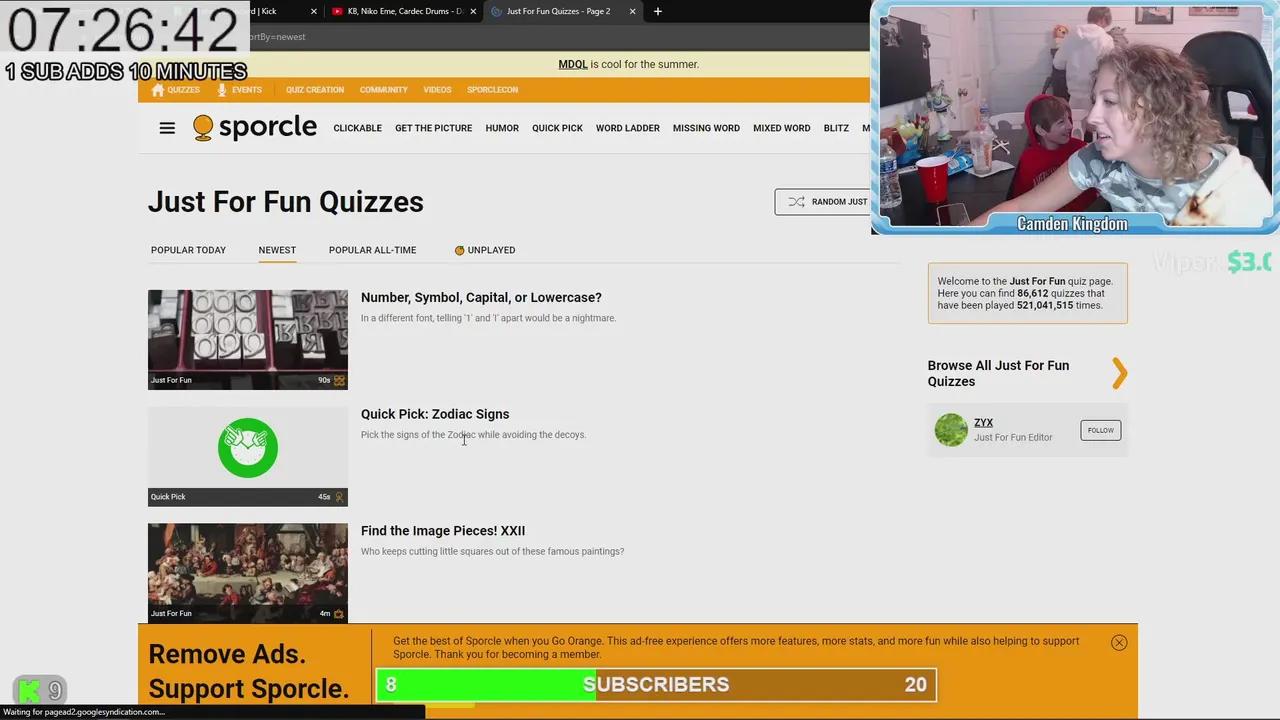Image resolution: width=1280 pixels, height=720 pixels.
Task: Click the Find the Image Pieces painting thumbnail
Action: click(248, 573)
